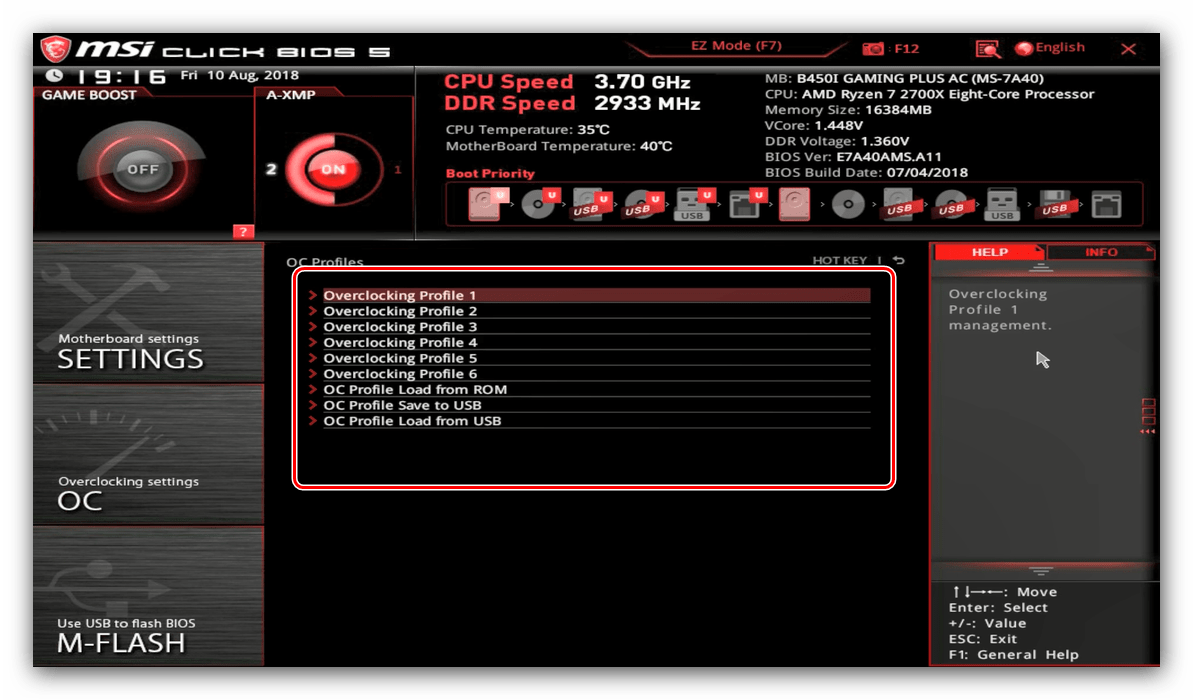Expand Overclocking Profile 1
The width and height of the screenshot is (1193, 700).
(400, 296)
